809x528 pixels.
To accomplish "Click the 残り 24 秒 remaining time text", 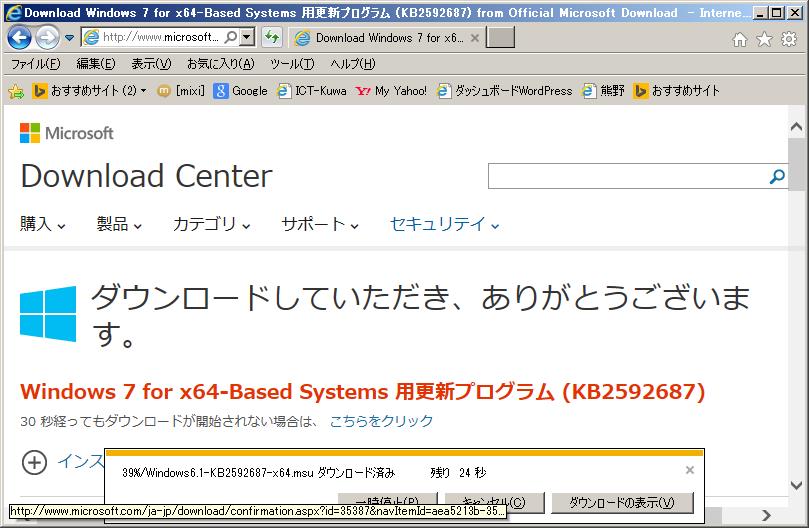I will 458,473.
